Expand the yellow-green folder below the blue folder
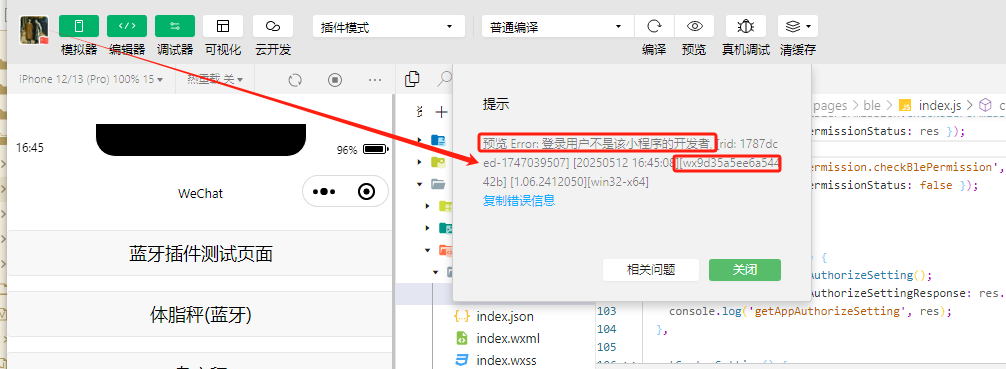The width and height of the screenshot is (1006, 369). [420, 162]
